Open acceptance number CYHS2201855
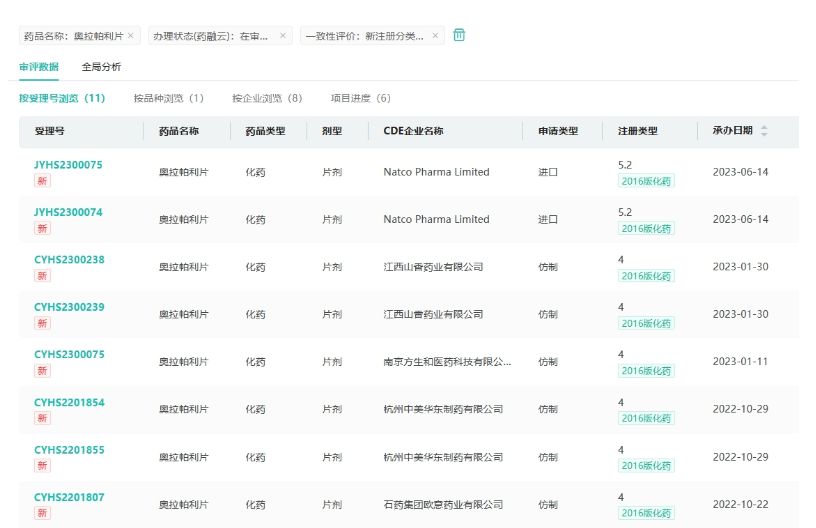 click(x=69, y=450)
